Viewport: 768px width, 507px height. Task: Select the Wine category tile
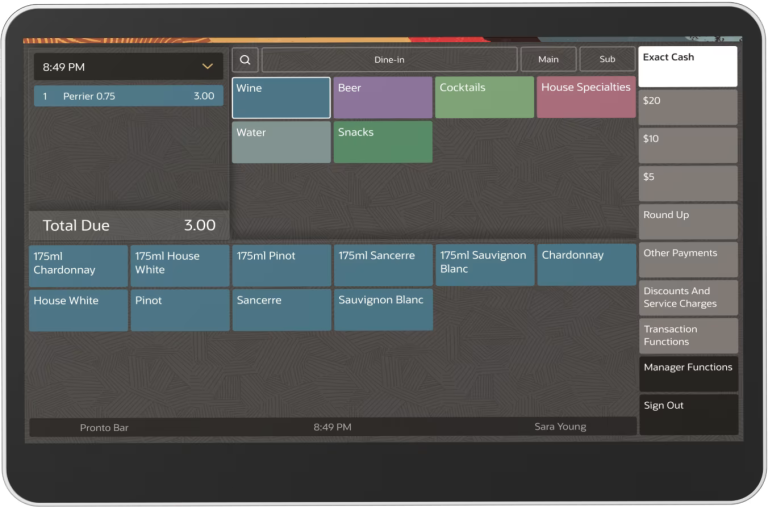coord(281,98)
